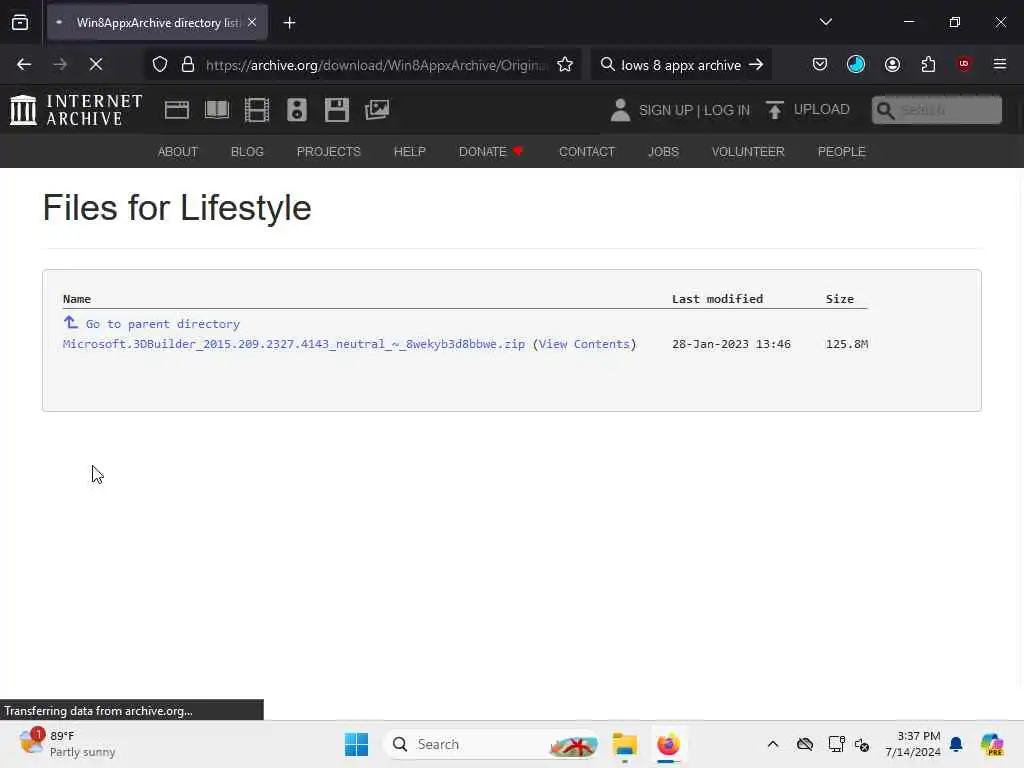
Task: Show hidden system tray icons
Action: pos(773,744)
